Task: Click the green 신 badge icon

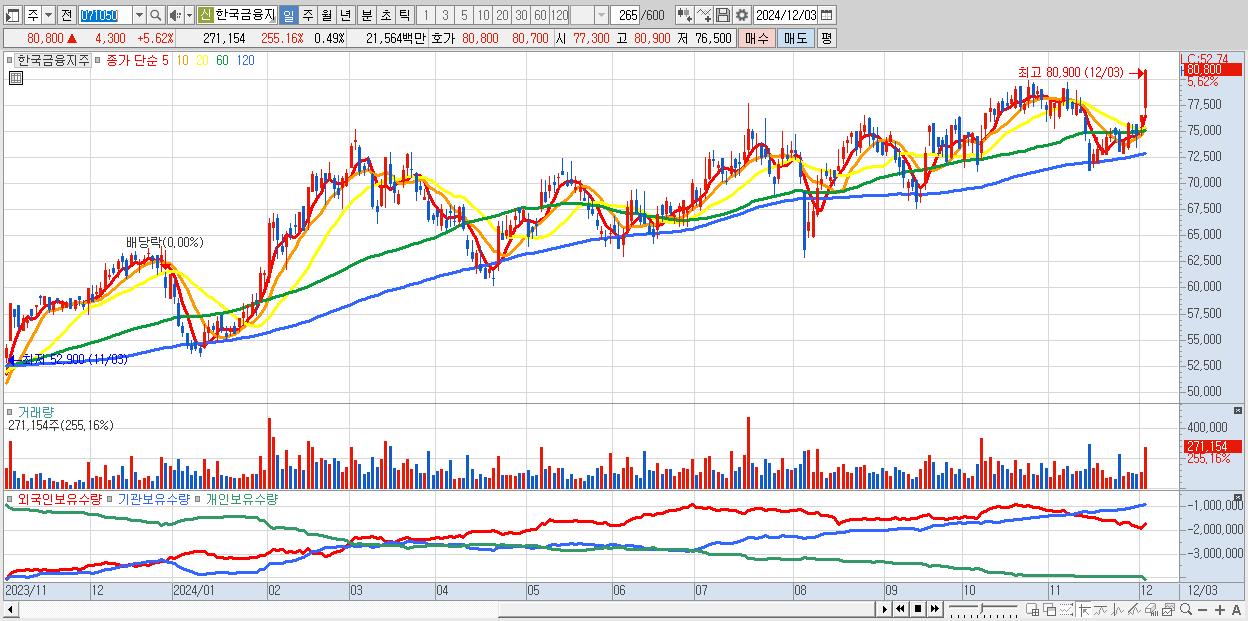Action: (205, 15)
